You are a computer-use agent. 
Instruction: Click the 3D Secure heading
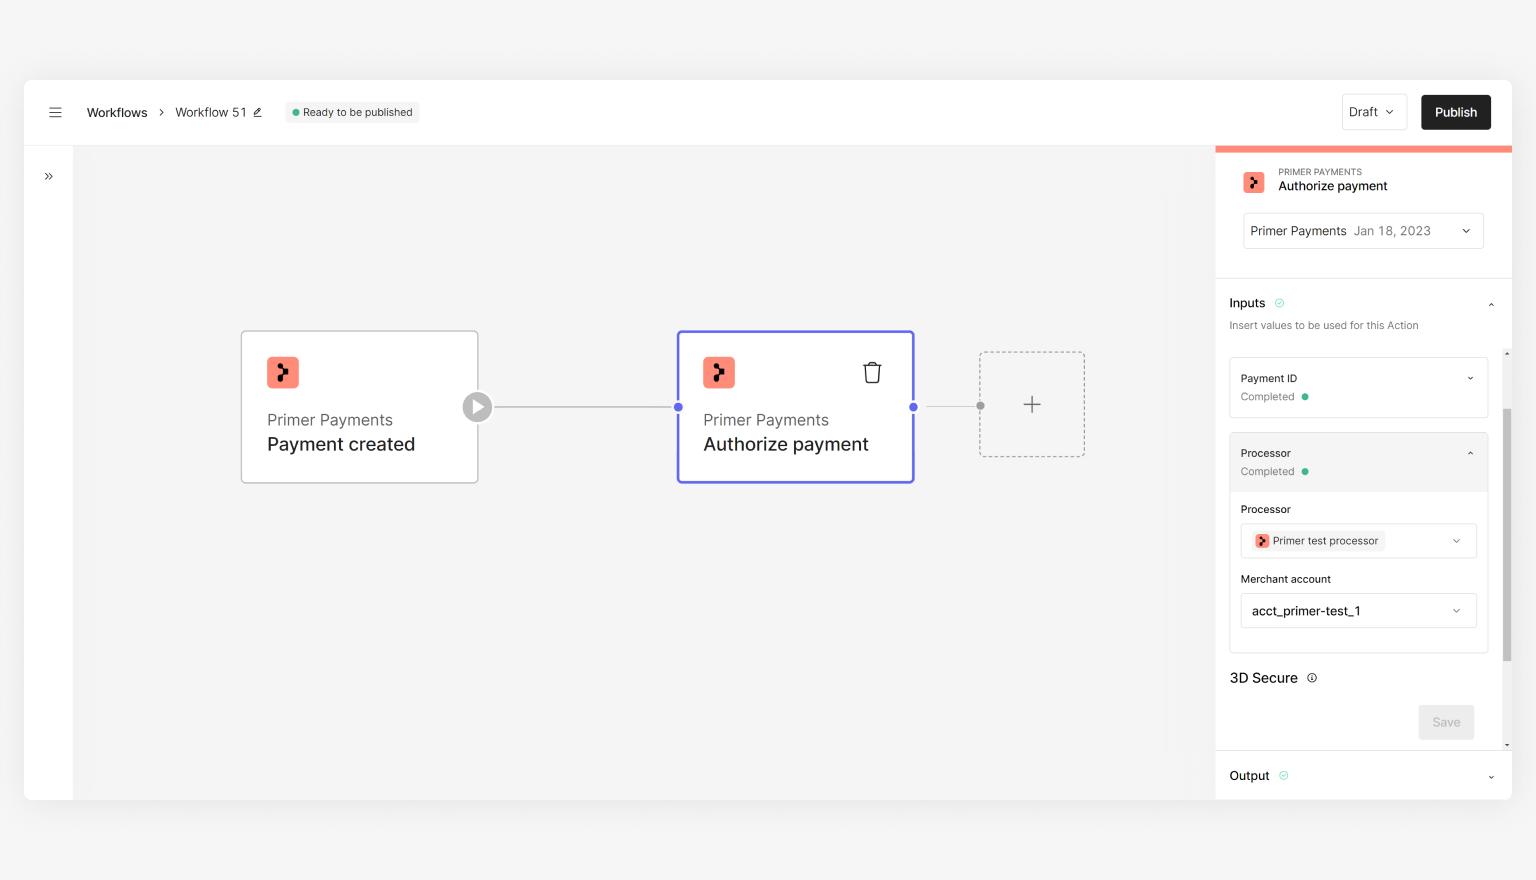tap(1263, 678)
